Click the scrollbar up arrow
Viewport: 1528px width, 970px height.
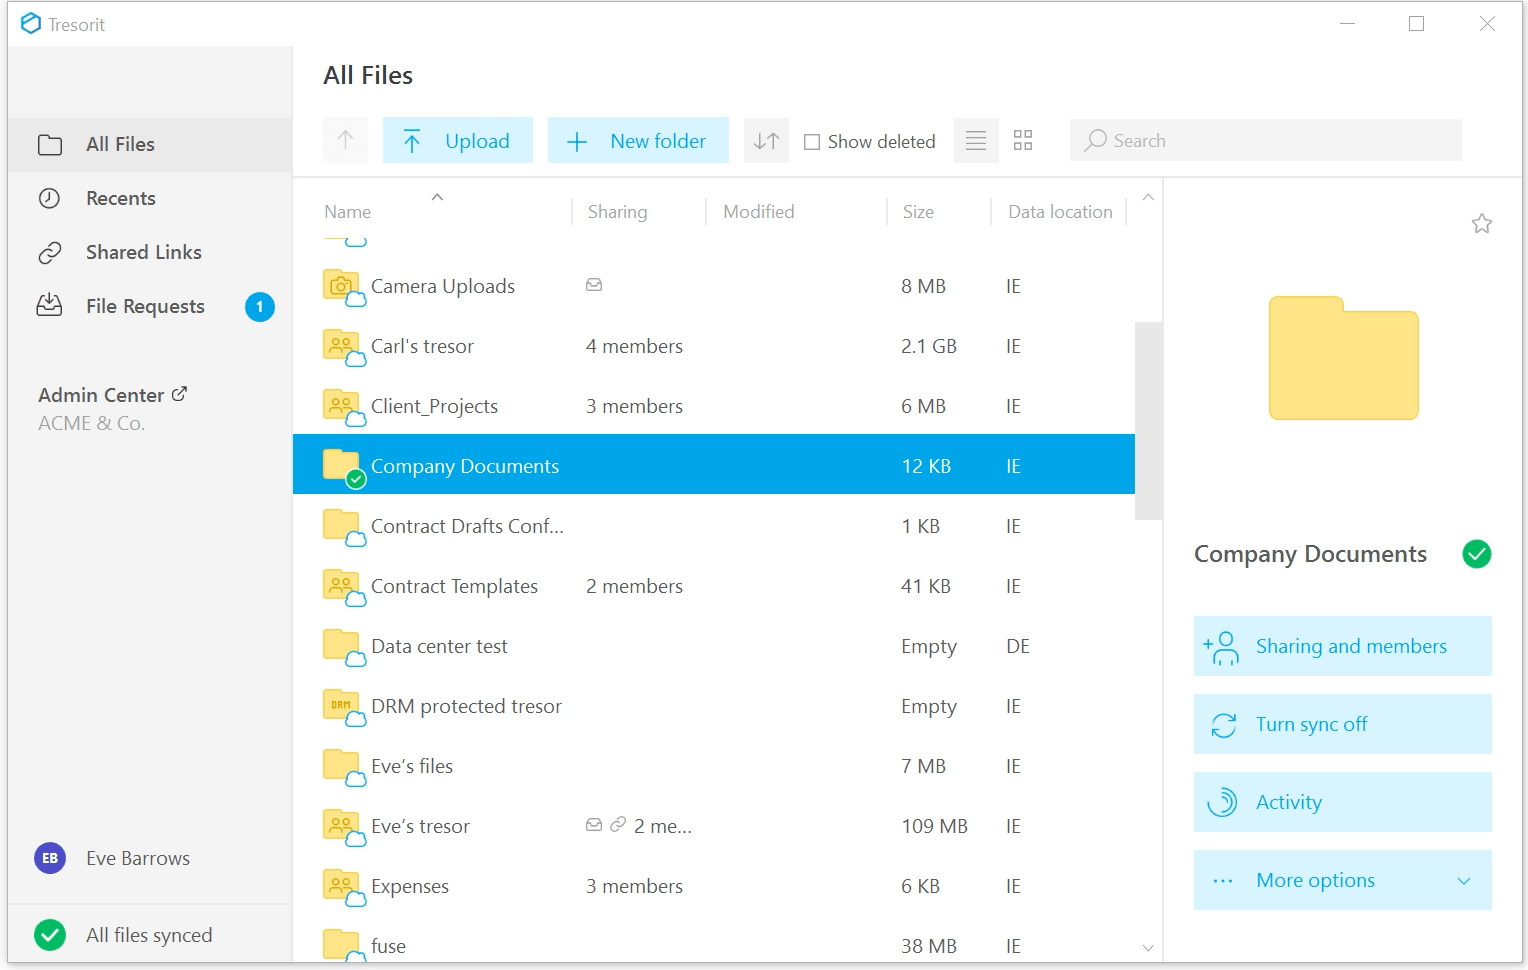pyautogui.click(x=1148, y=197)
